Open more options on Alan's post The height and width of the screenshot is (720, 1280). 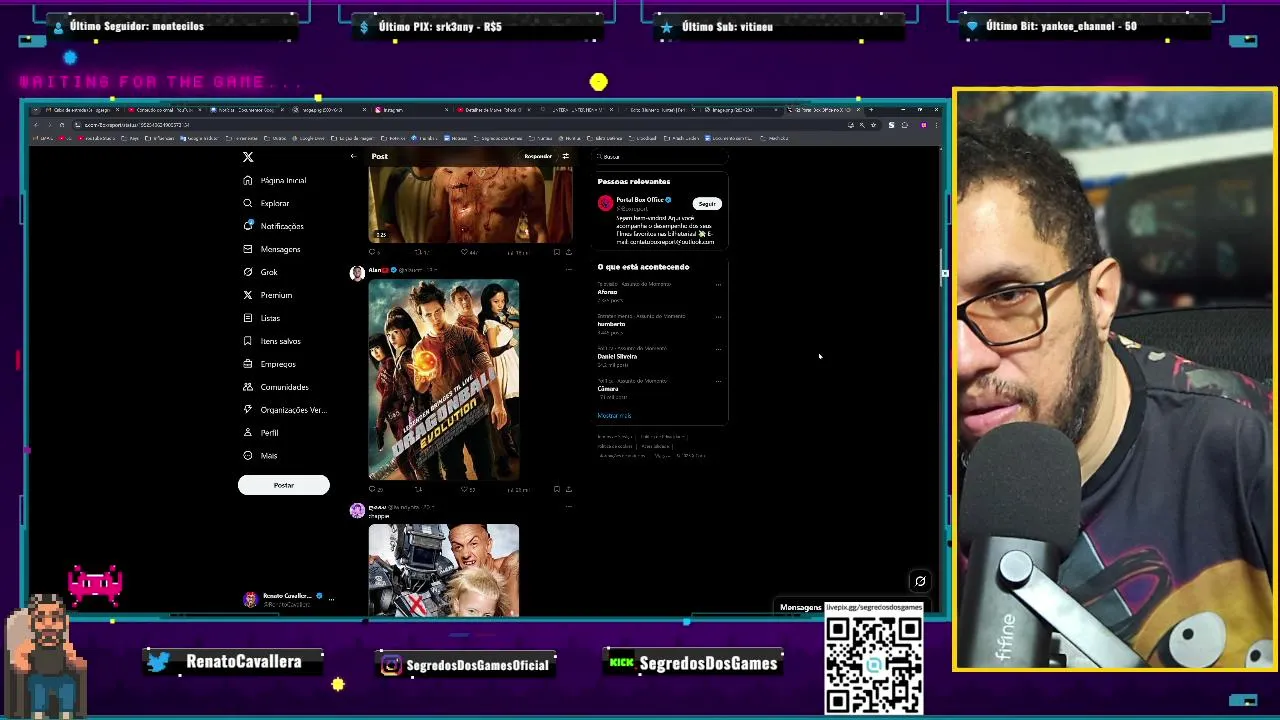tap(568, 269)
